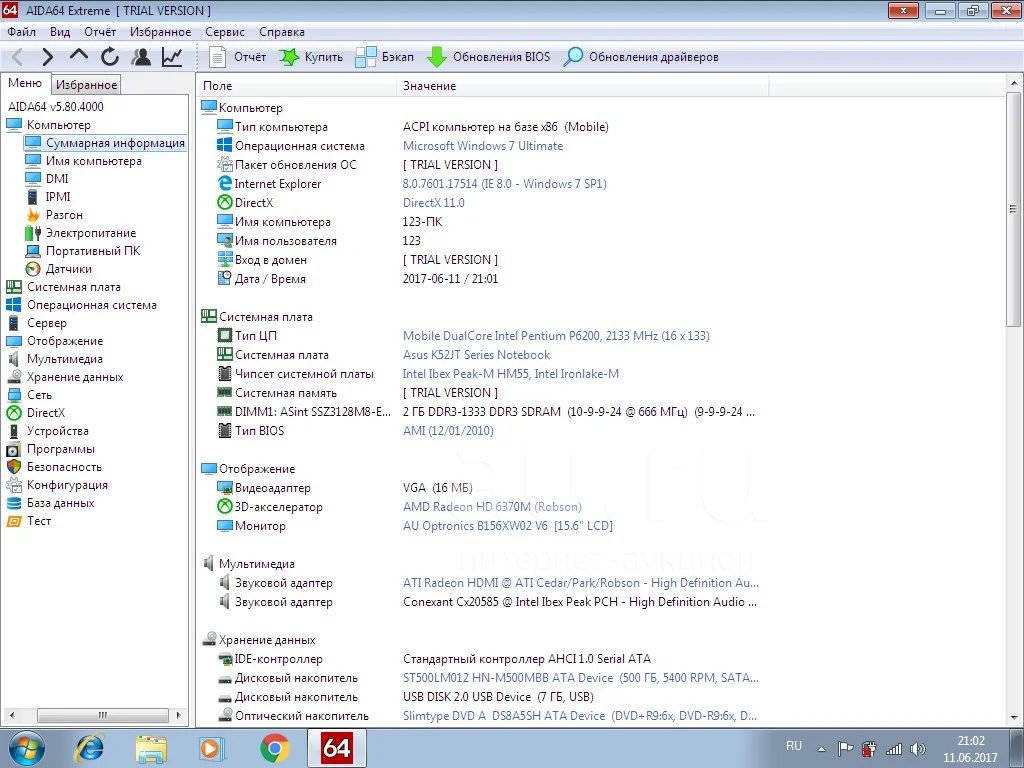Expand Операционная система in the sidebar tree
Image resolution: width=1024 pixels, height=768 pixels.
91,305
